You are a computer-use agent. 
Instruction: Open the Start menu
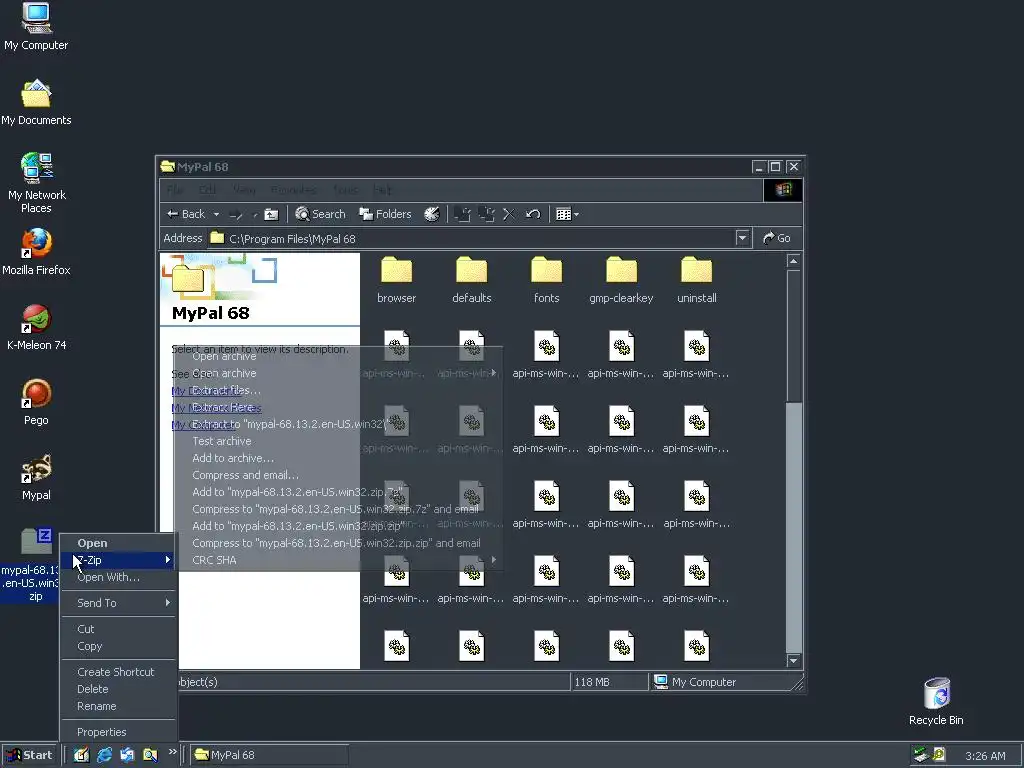pos(30,755)
